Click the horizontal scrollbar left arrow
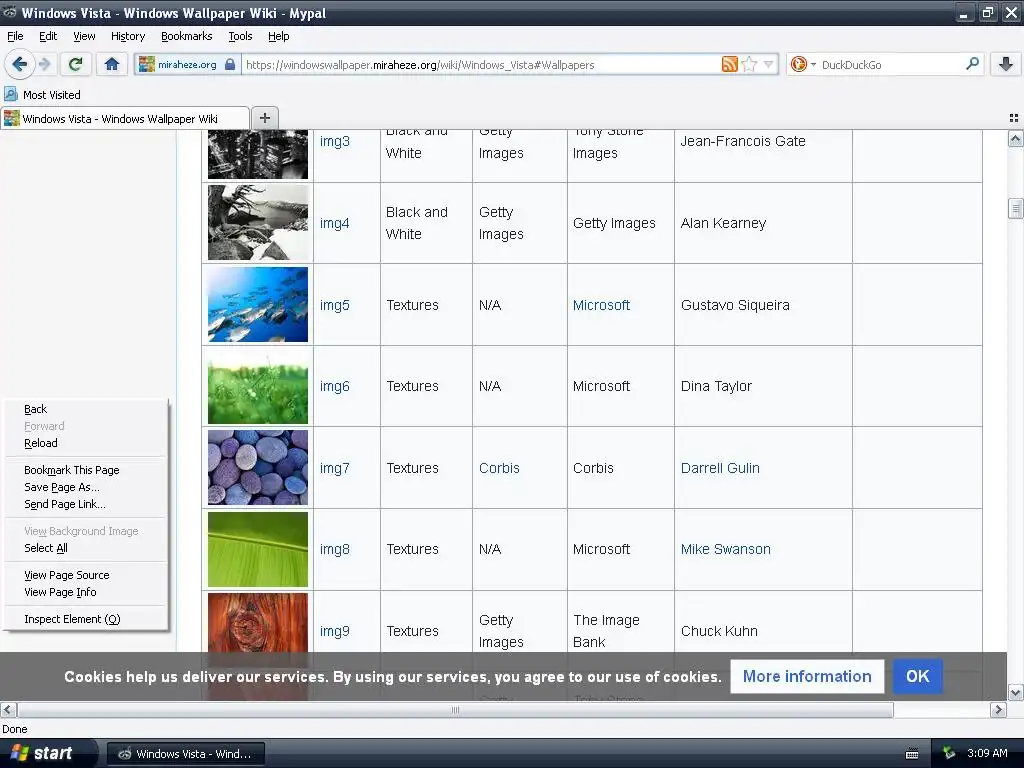This screenshot has width=1024, height=768. (x=8, y=709)
